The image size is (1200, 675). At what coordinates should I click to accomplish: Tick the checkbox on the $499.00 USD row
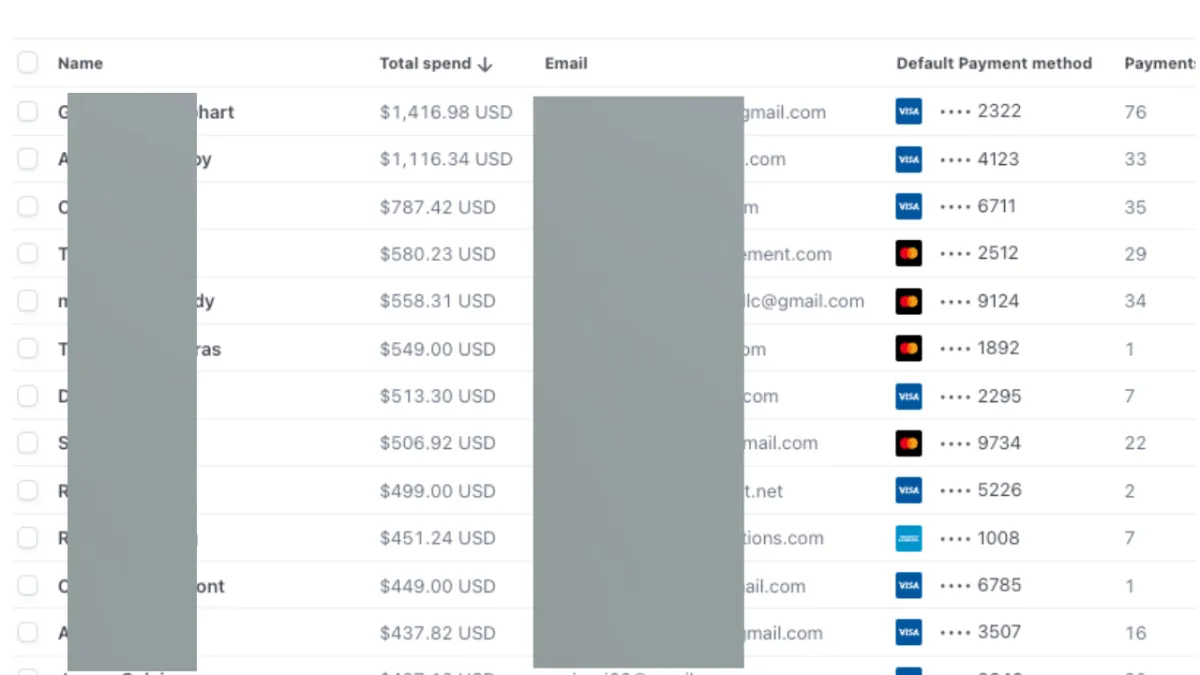pos(27,491)
